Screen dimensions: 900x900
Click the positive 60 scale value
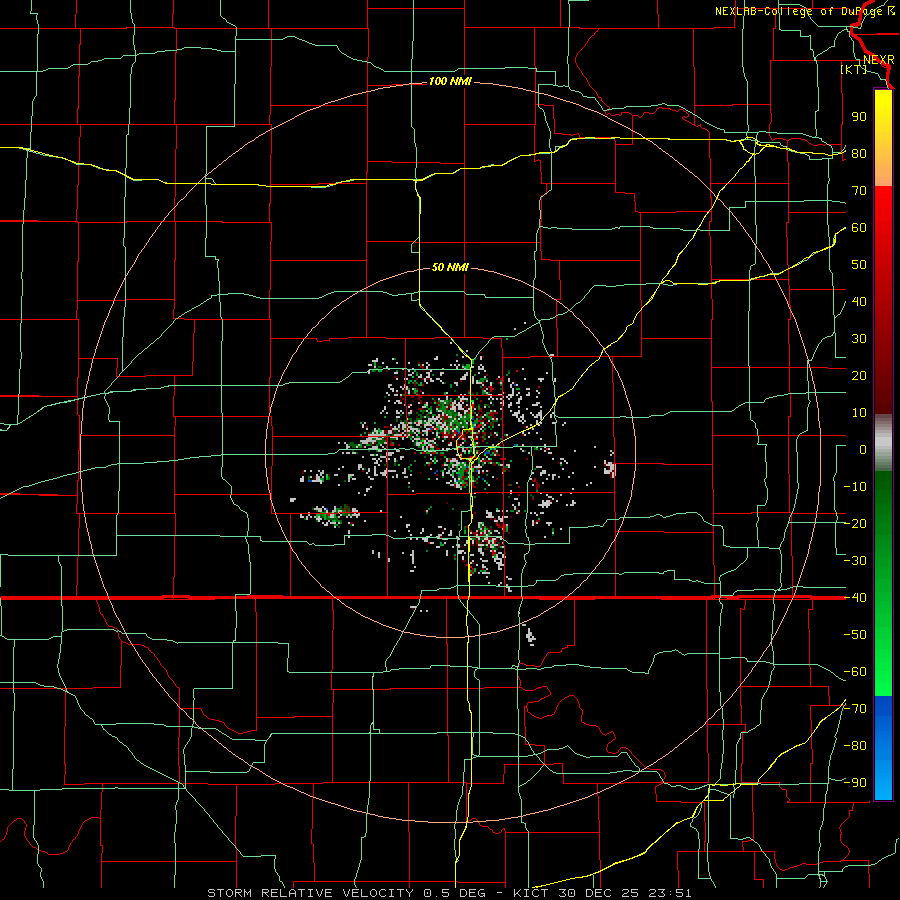tap(859, 228)
